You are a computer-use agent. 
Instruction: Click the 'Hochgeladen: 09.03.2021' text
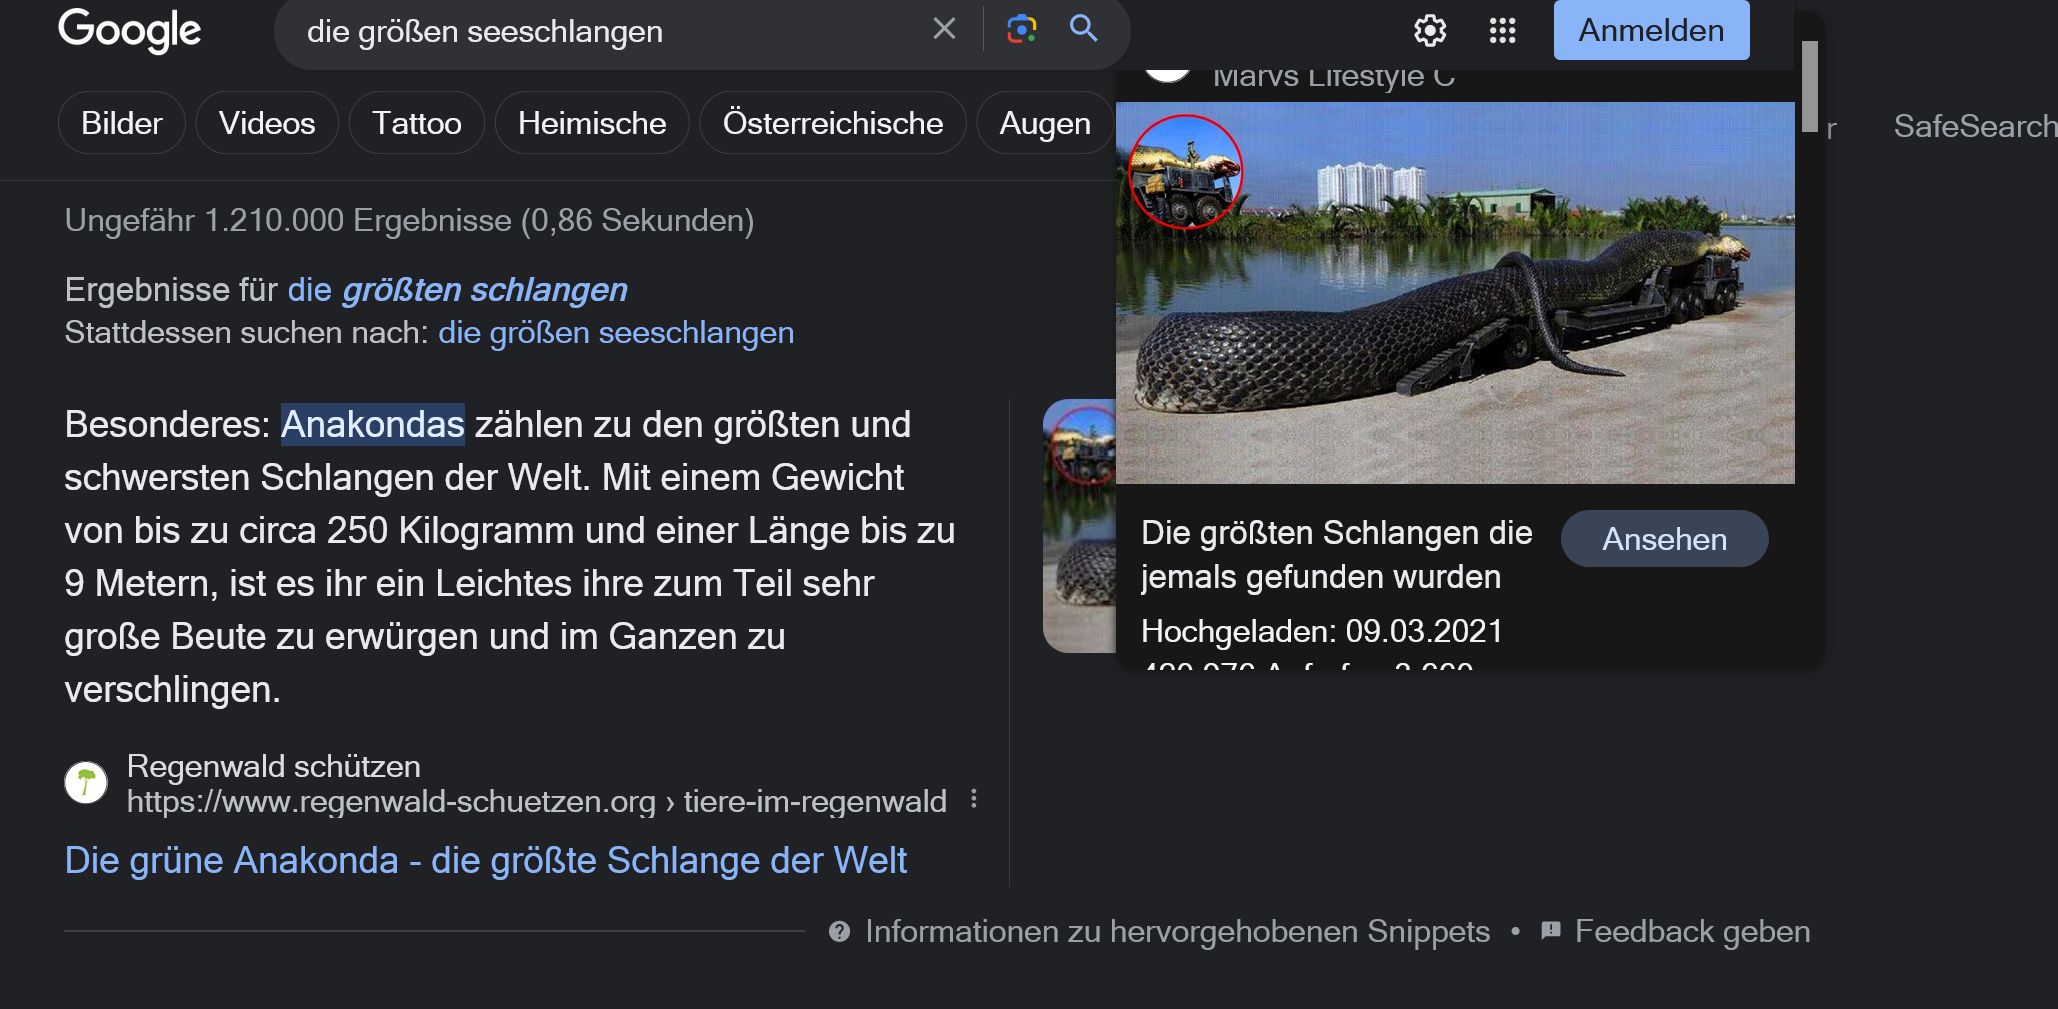coord(1322,631)
